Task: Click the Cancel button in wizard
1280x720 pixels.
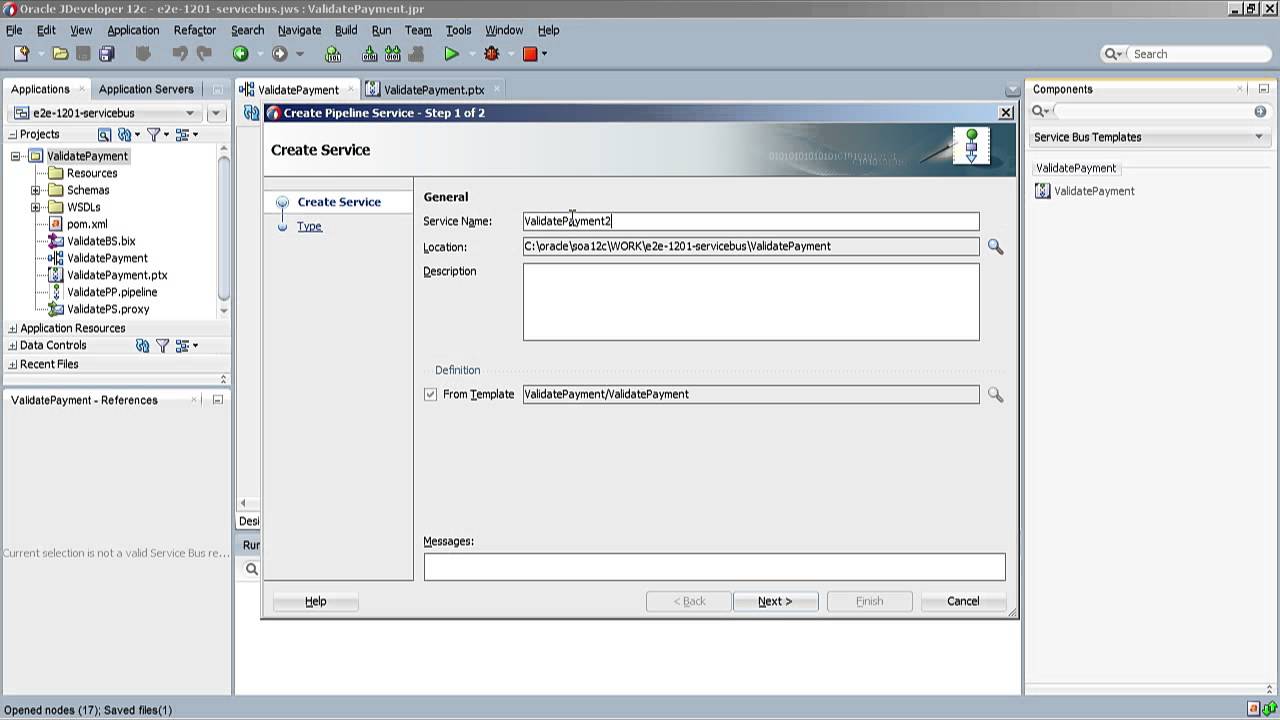Action: point(963,601)
